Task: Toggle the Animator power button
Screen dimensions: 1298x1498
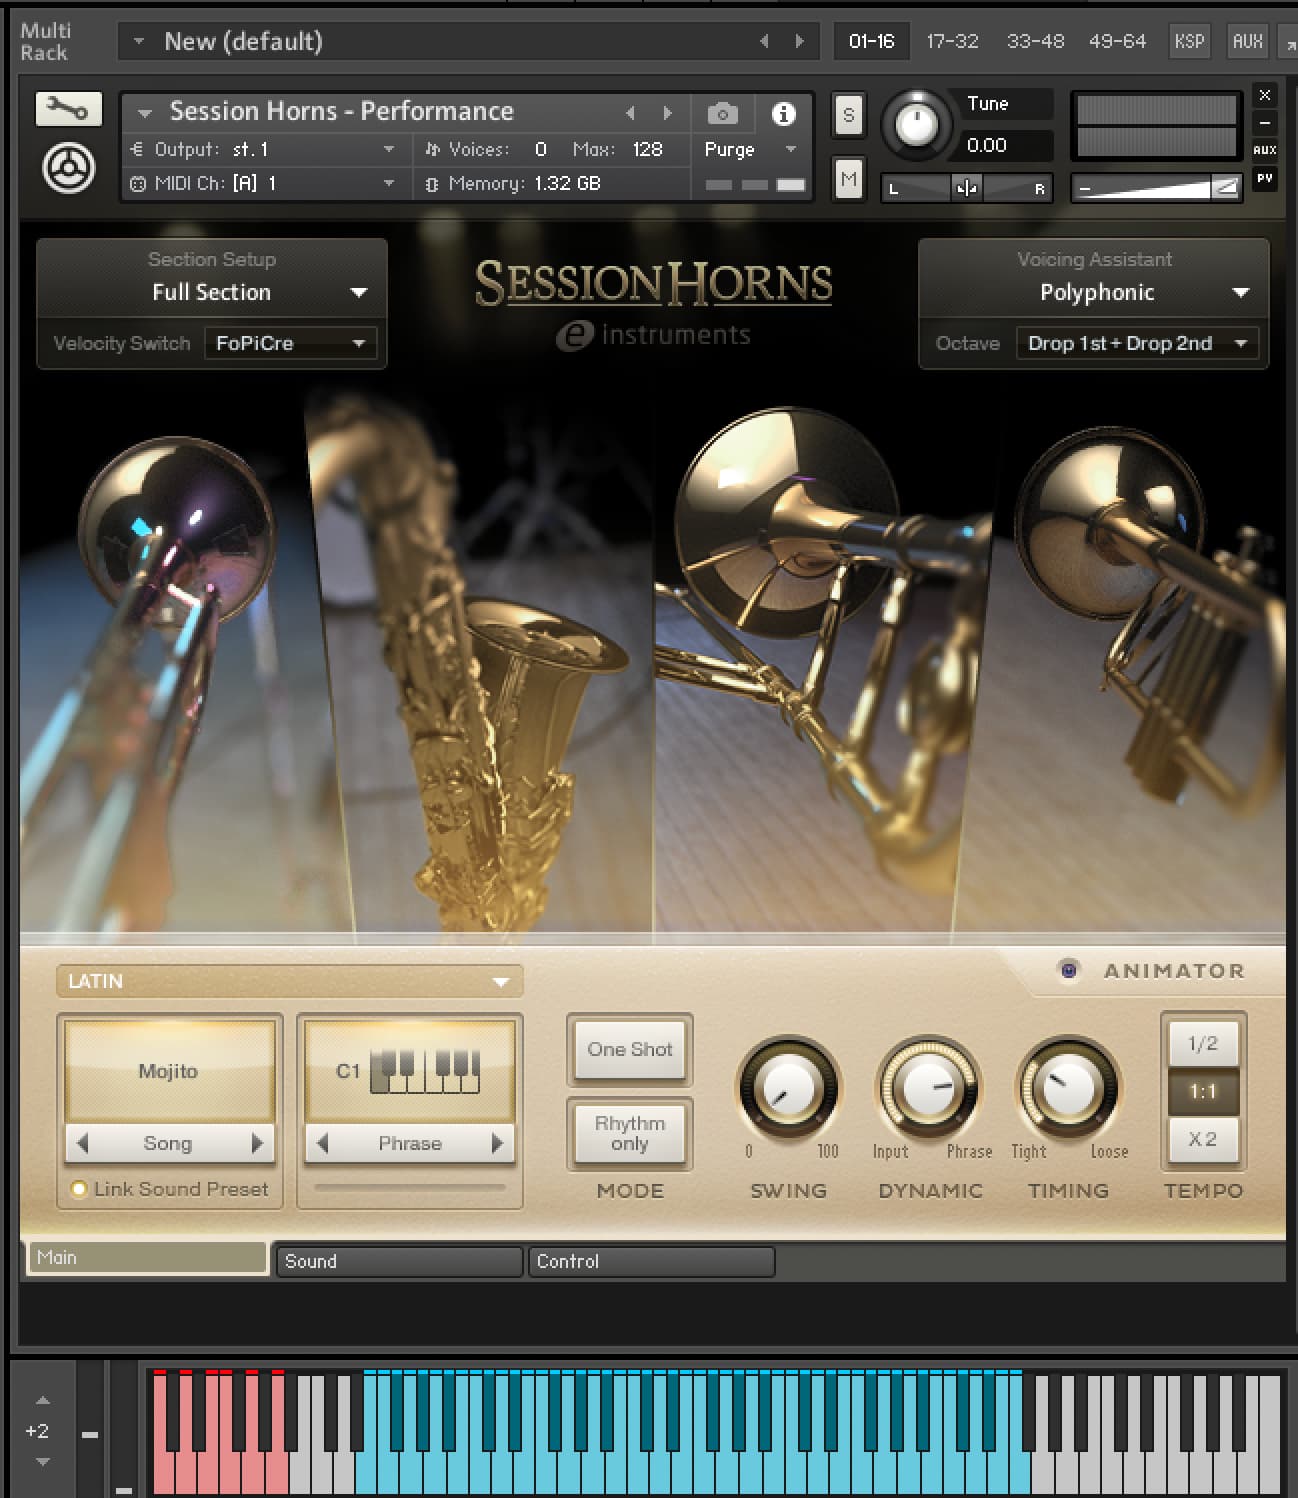Action: click(x=1069, y=969)
